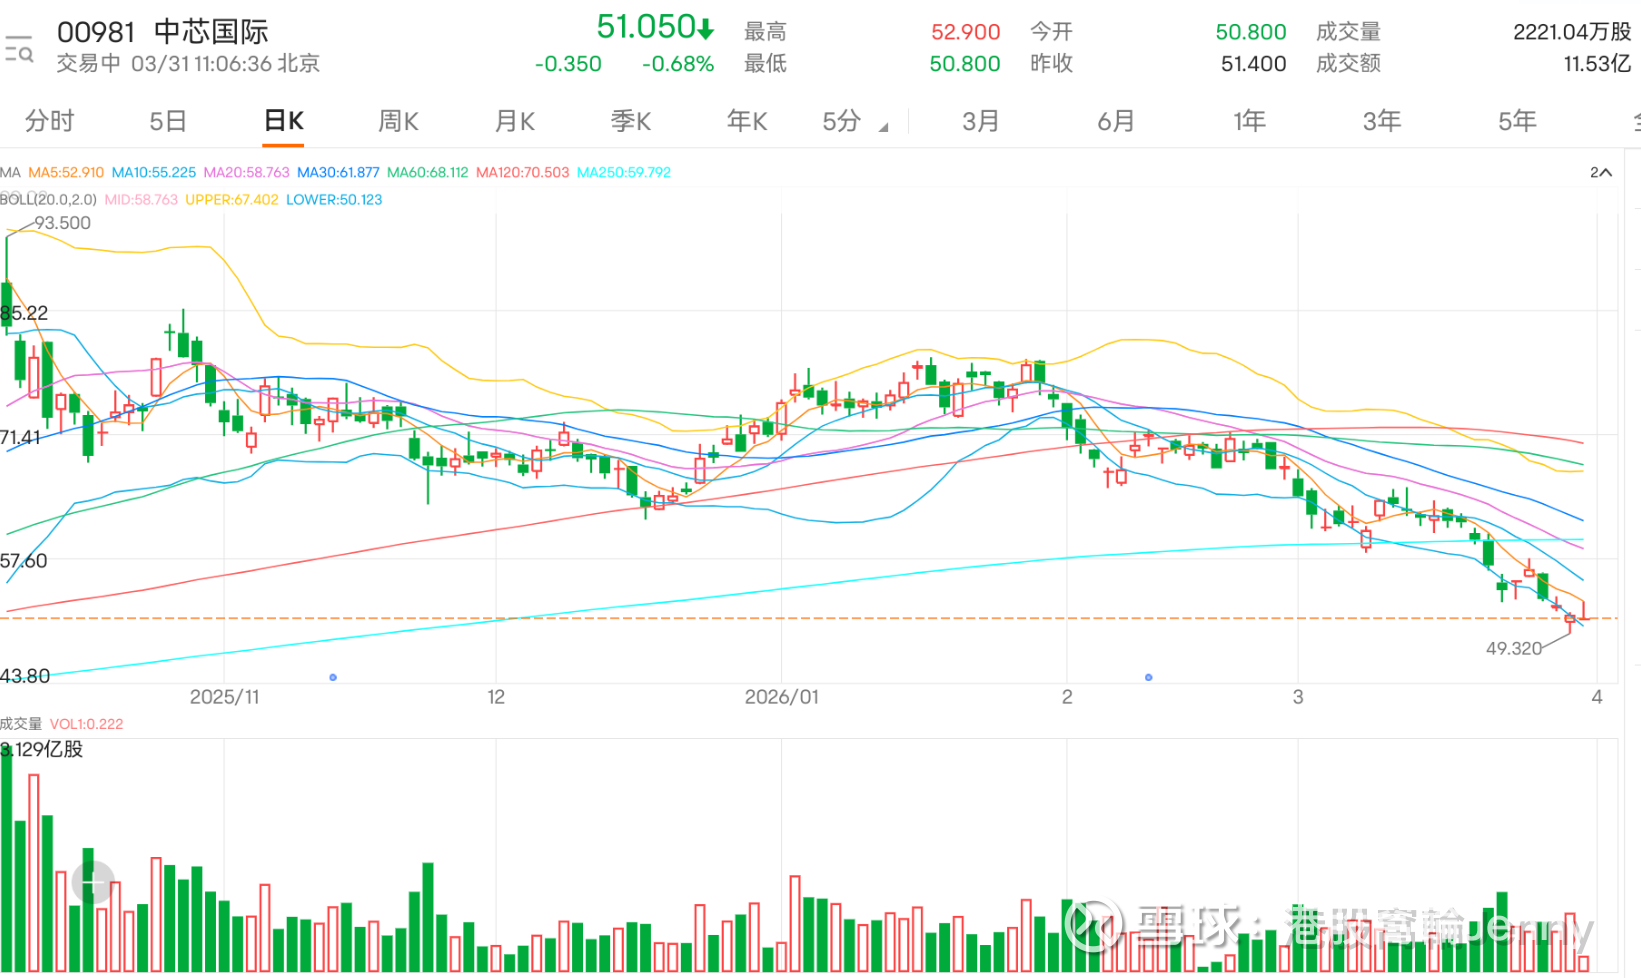Image resolution: width=1641 pixels, height=978 pixels.
Task: Click the blue event dot between 2025/11 and 12
Action: [333, 678]
